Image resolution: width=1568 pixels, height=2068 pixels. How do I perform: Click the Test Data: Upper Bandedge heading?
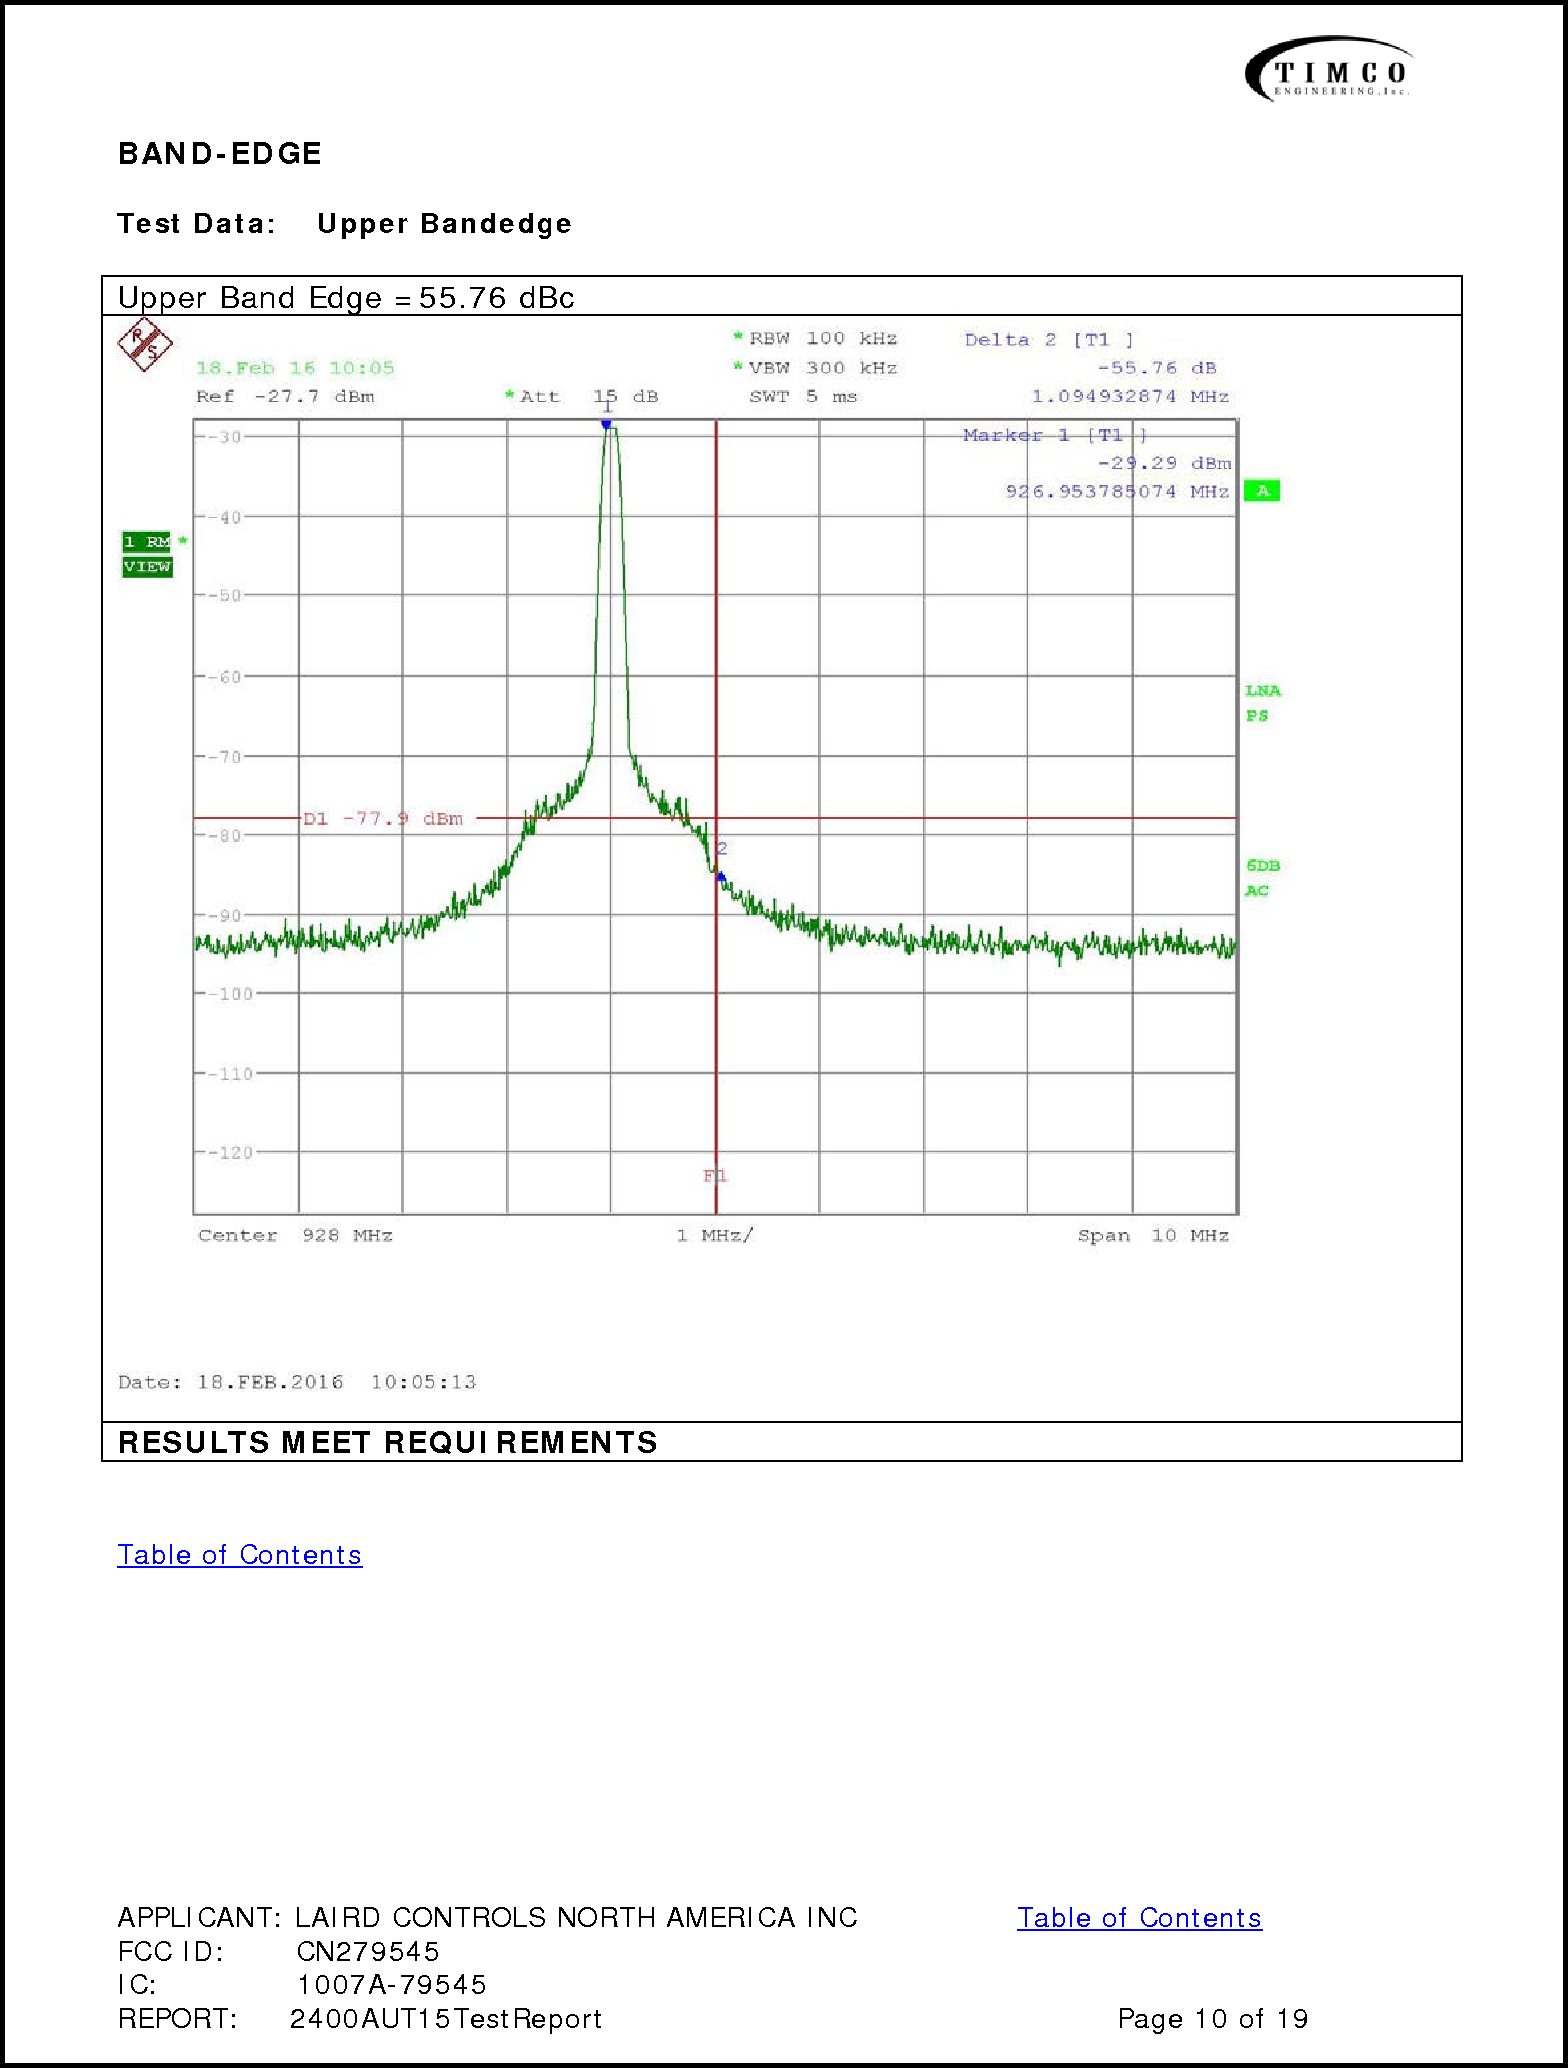[345, 224]
